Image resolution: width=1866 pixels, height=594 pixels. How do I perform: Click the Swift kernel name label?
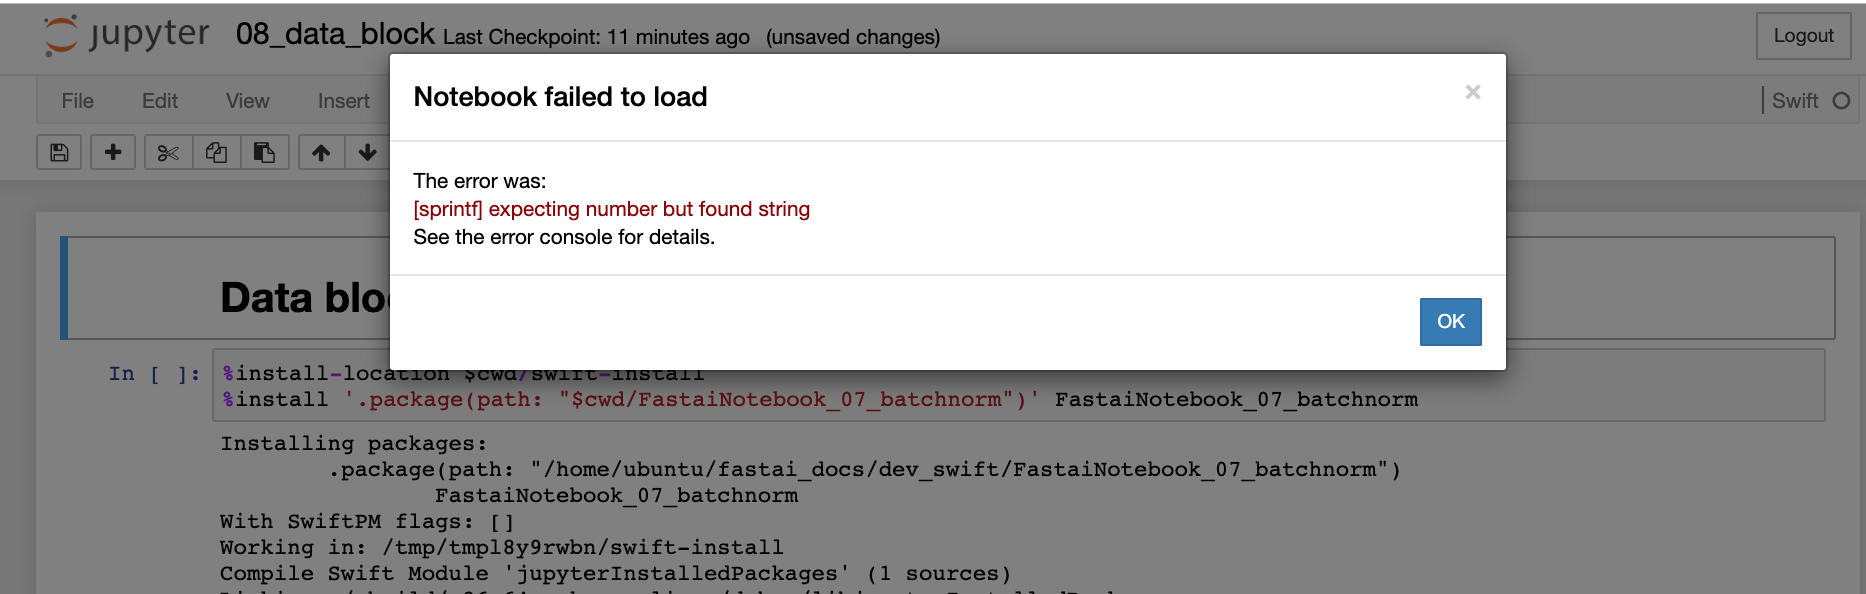(x=1795, y=101)
